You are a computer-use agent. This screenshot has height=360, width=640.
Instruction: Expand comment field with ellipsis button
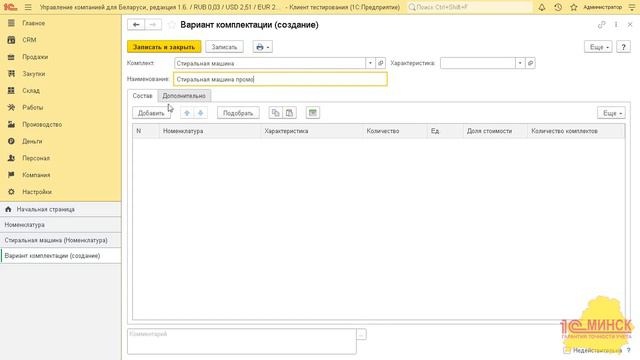361,334
